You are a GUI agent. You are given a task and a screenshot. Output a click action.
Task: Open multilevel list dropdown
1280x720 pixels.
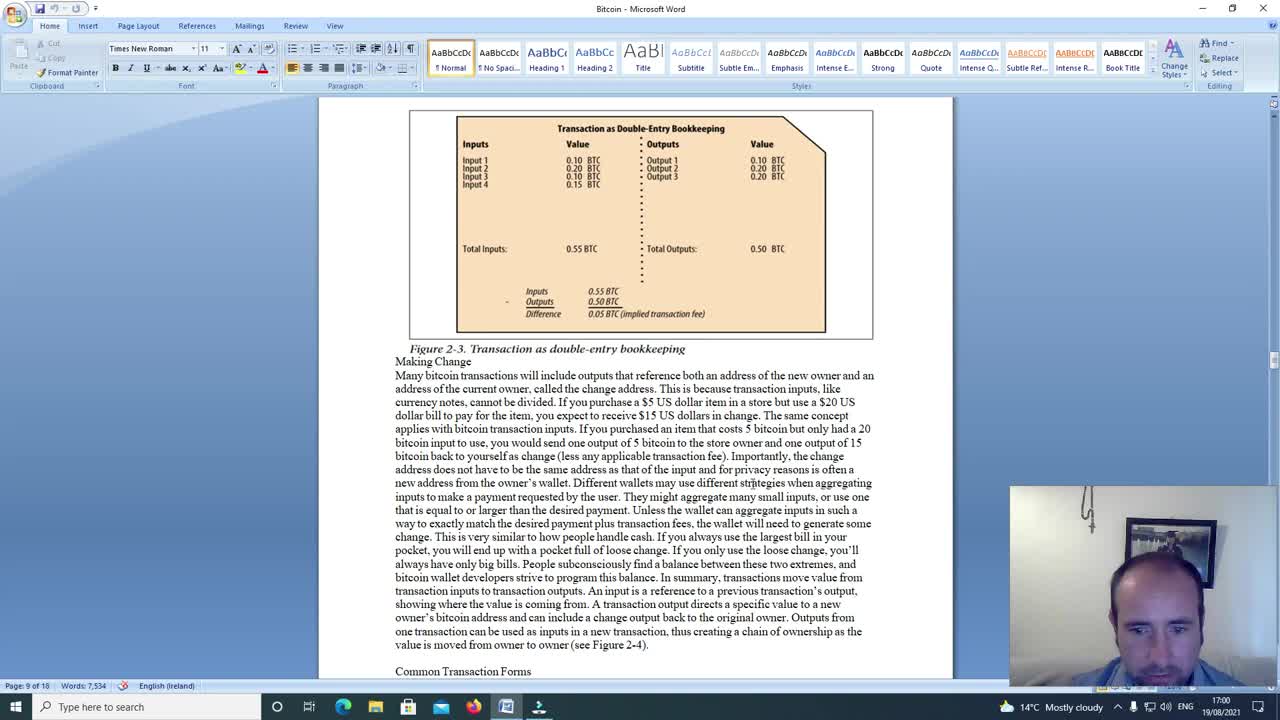tap(347, 49)
